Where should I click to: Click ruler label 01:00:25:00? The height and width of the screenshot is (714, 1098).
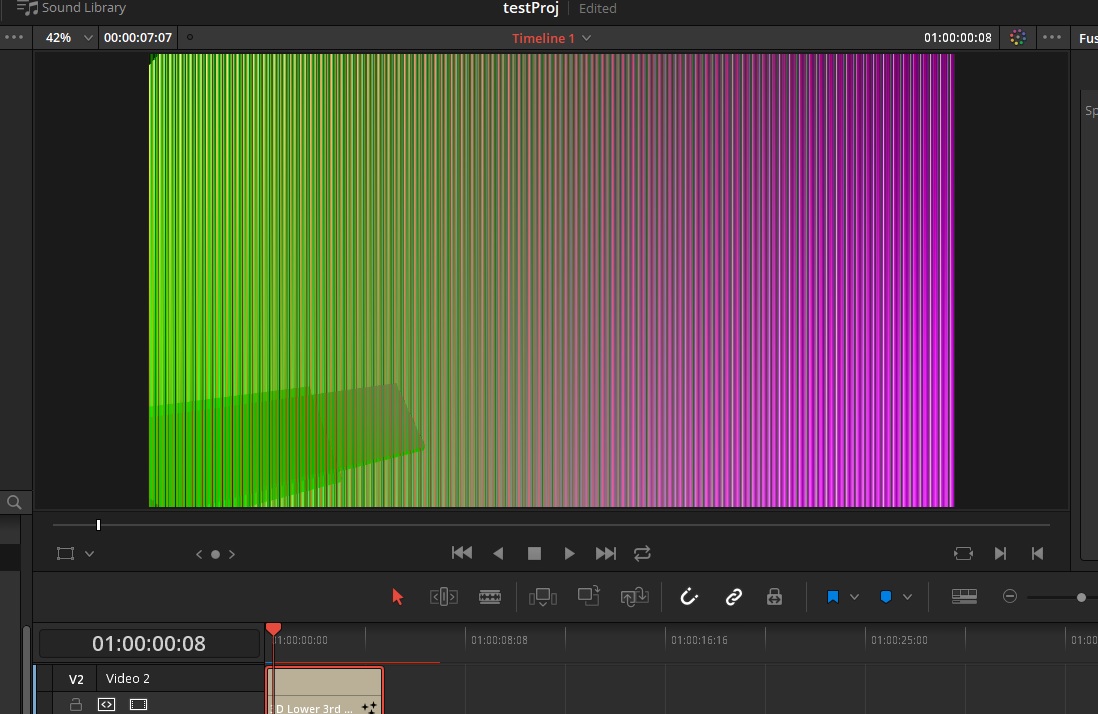click(x=899, y=640)
